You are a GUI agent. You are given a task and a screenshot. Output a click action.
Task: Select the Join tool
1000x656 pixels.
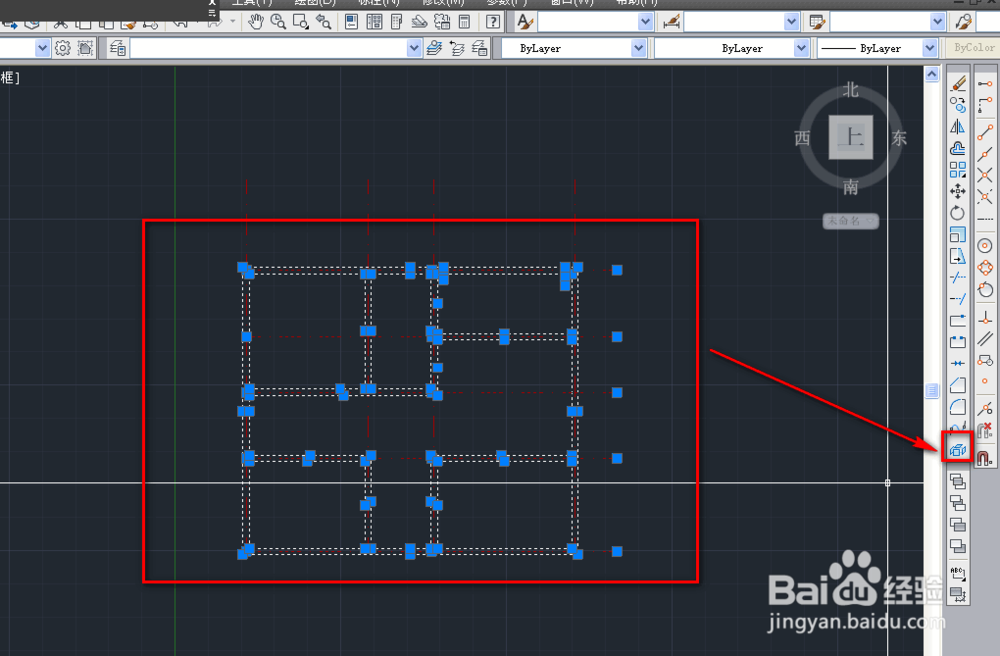pyautogui.click(x=957, y=363)
